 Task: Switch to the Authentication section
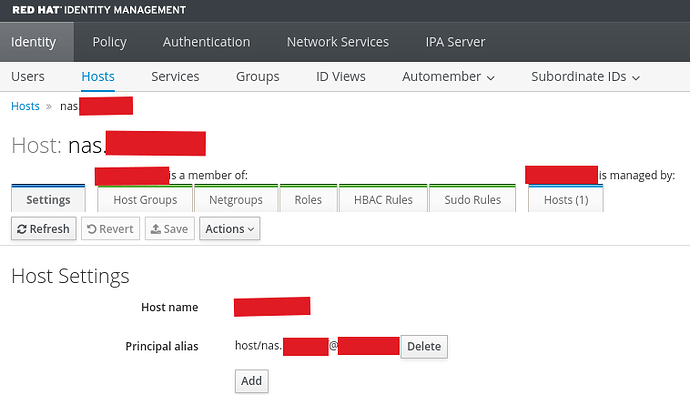tap(206, 42)
